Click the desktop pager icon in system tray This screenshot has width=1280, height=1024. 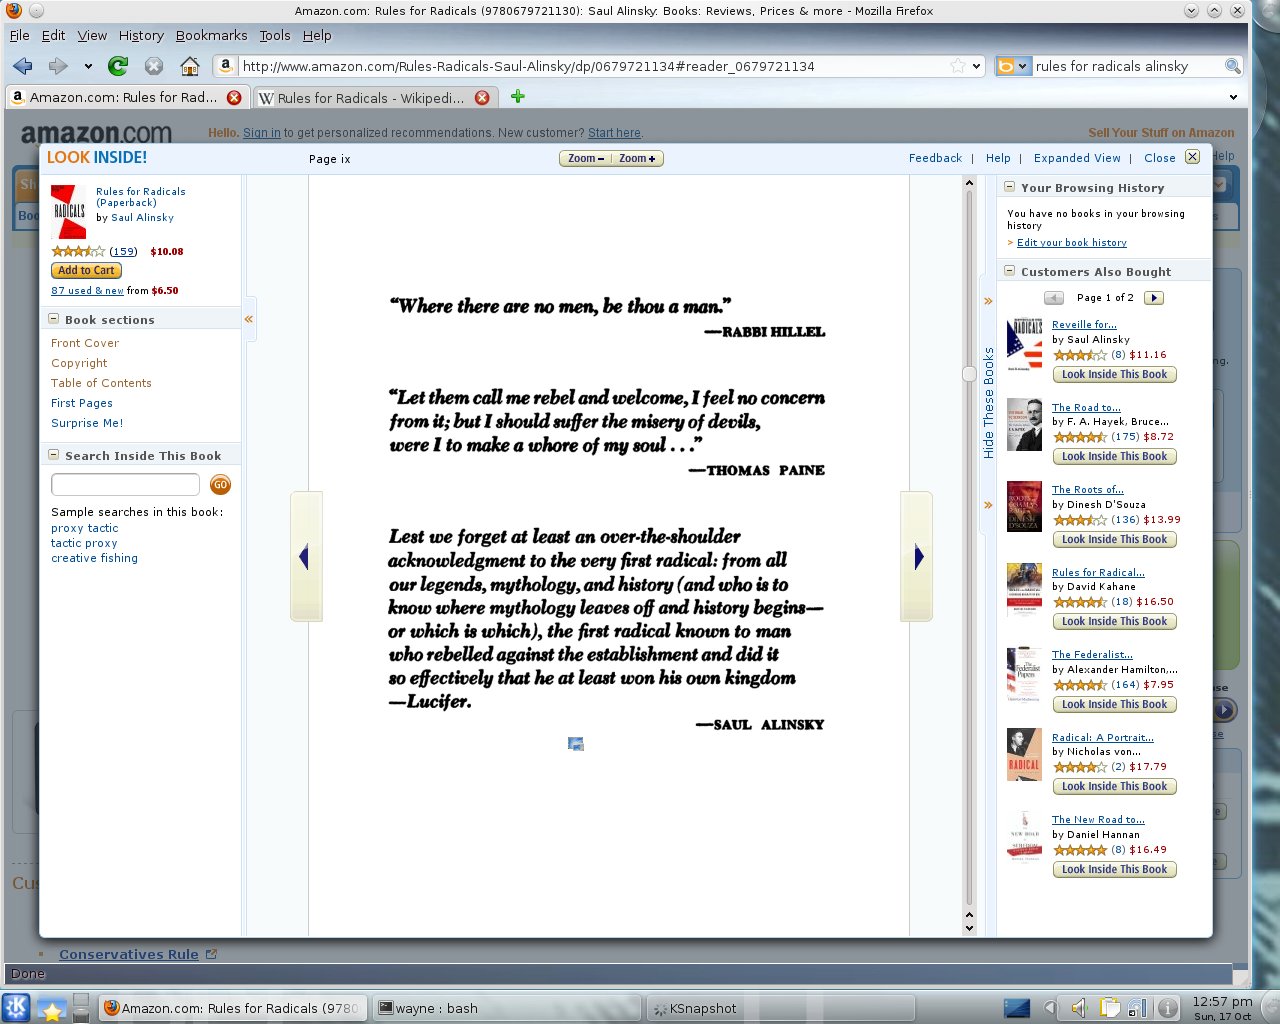click(x=1017, y=1008)
